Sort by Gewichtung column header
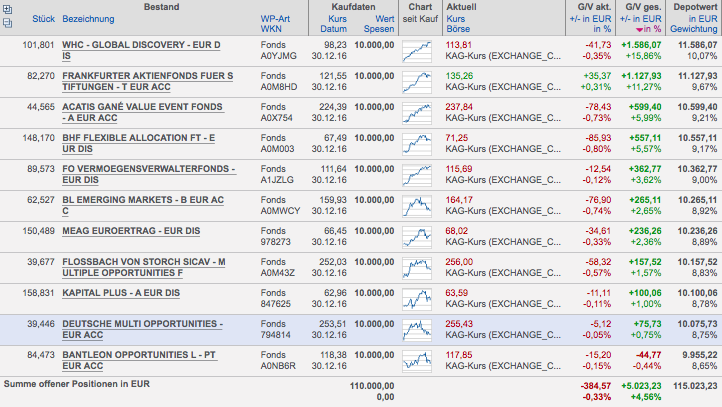The width and height of the screenshot is (722, 407). [x=693, y=29]
